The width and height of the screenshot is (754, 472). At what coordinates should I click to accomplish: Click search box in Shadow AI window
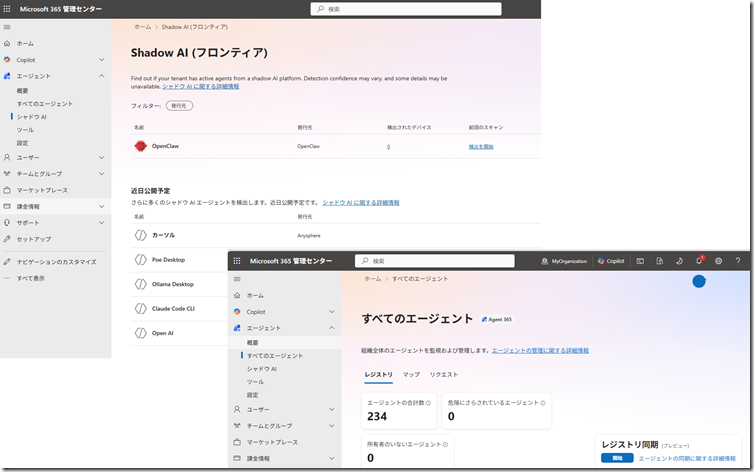click(406, 9)
